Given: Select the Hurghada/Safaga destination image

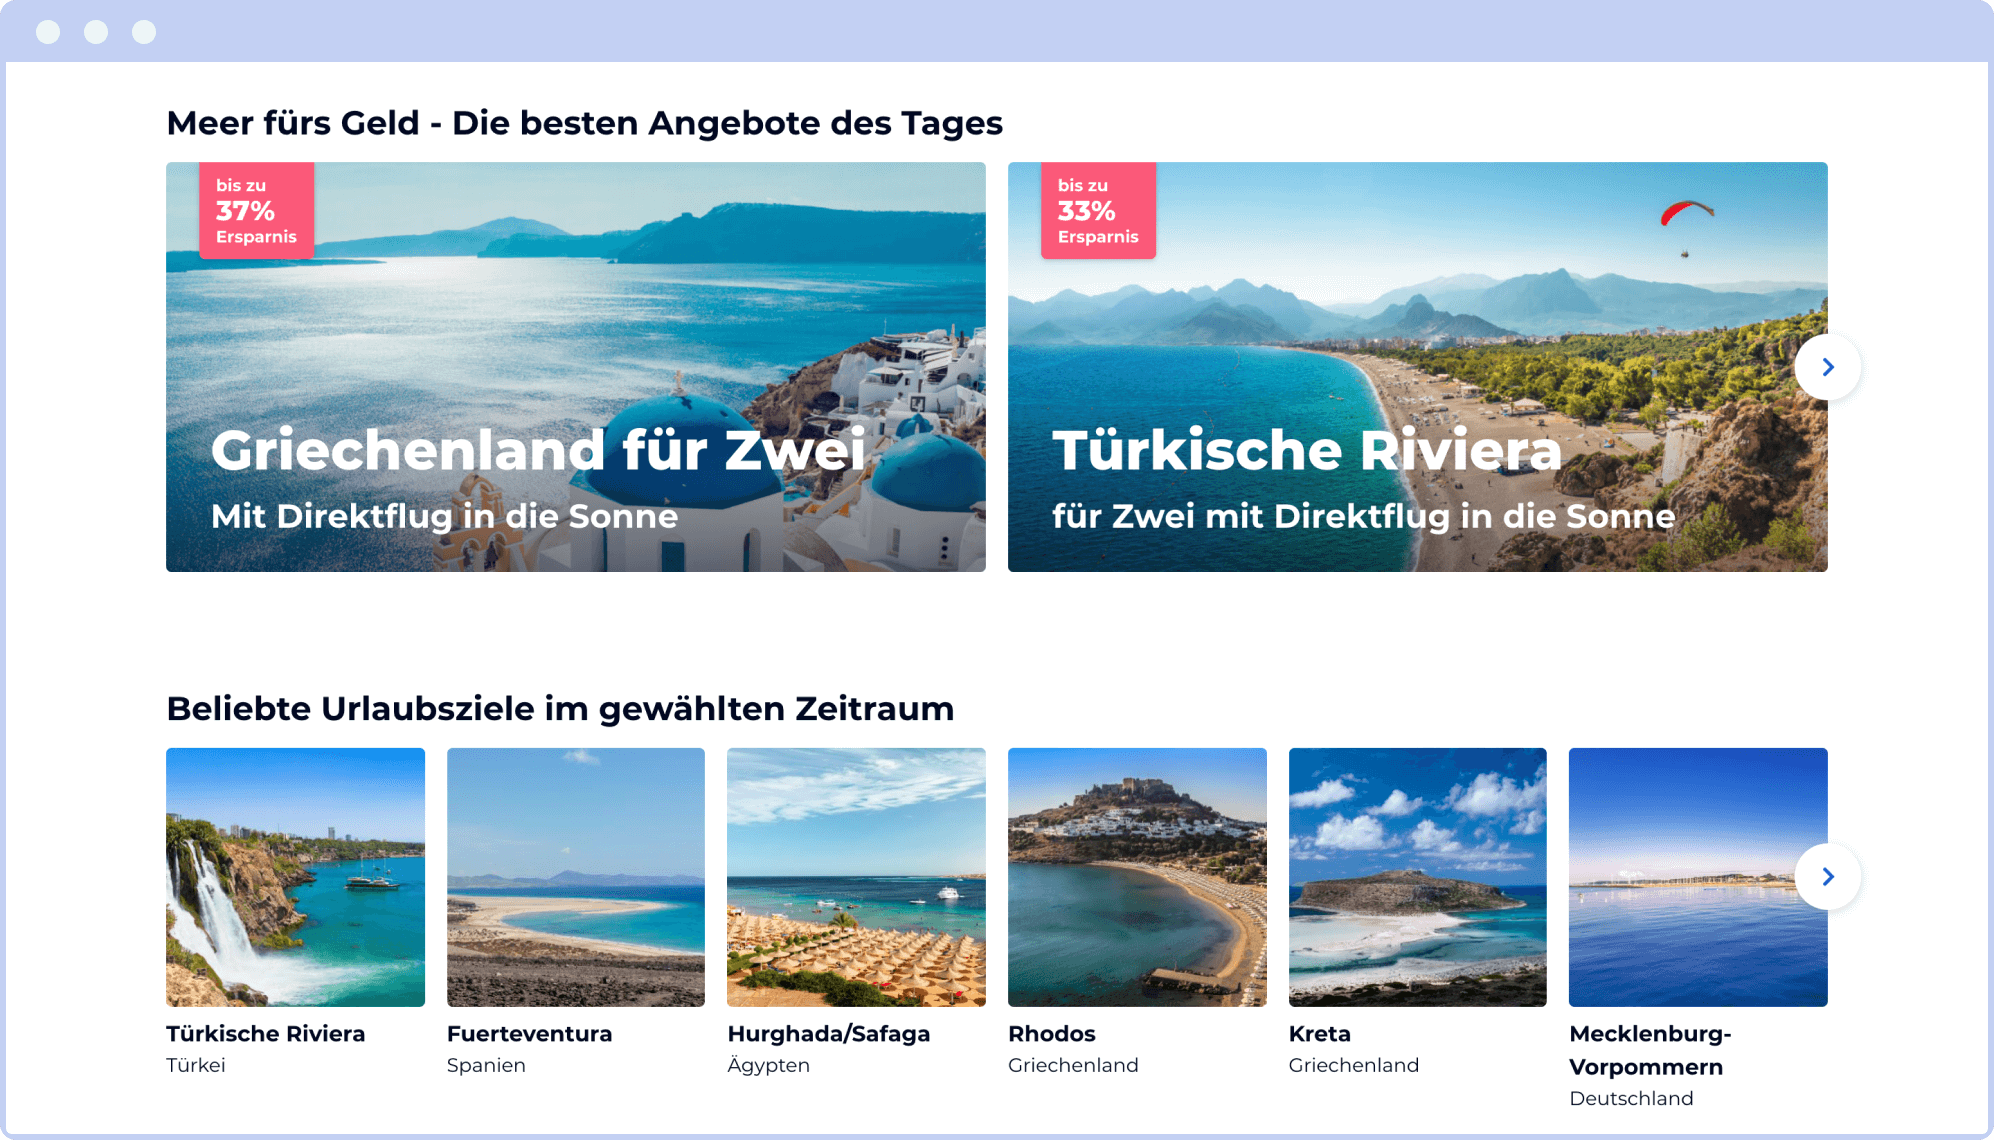Looking at the screenshot, I should [x=856, y=877].
